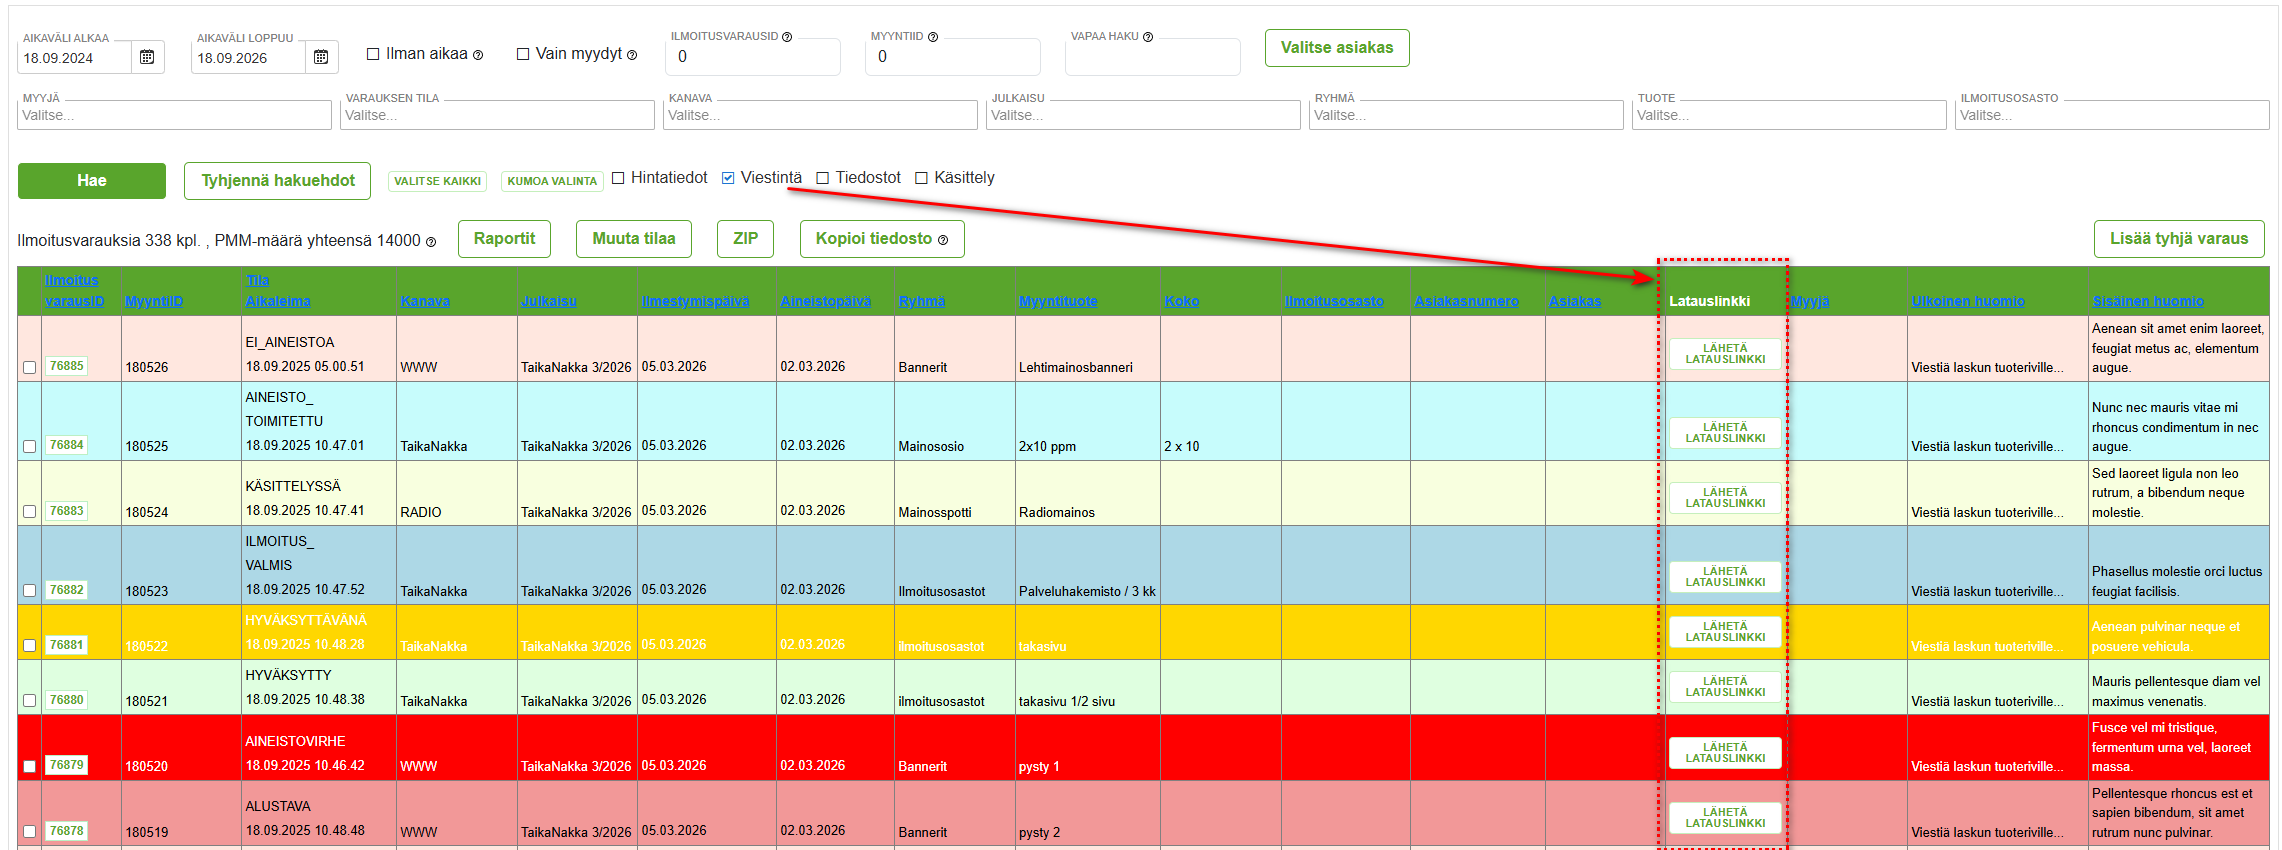Open the end date calendar picker
The height and width of the screenshot is (850, 2282).
click(321, 57)
